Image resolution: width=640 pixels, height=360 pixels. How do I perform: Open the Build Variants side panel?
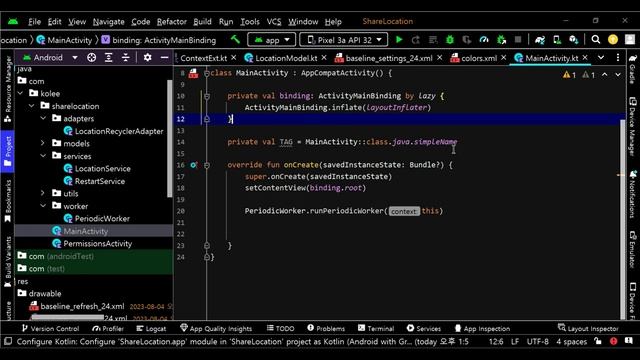[8, 261]
